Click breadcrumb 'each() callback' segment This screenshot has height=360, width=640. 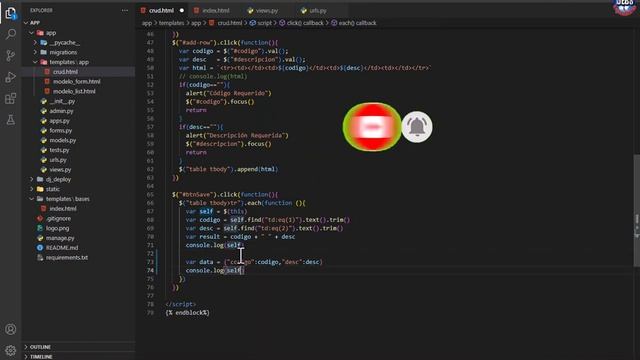point(357,23)
